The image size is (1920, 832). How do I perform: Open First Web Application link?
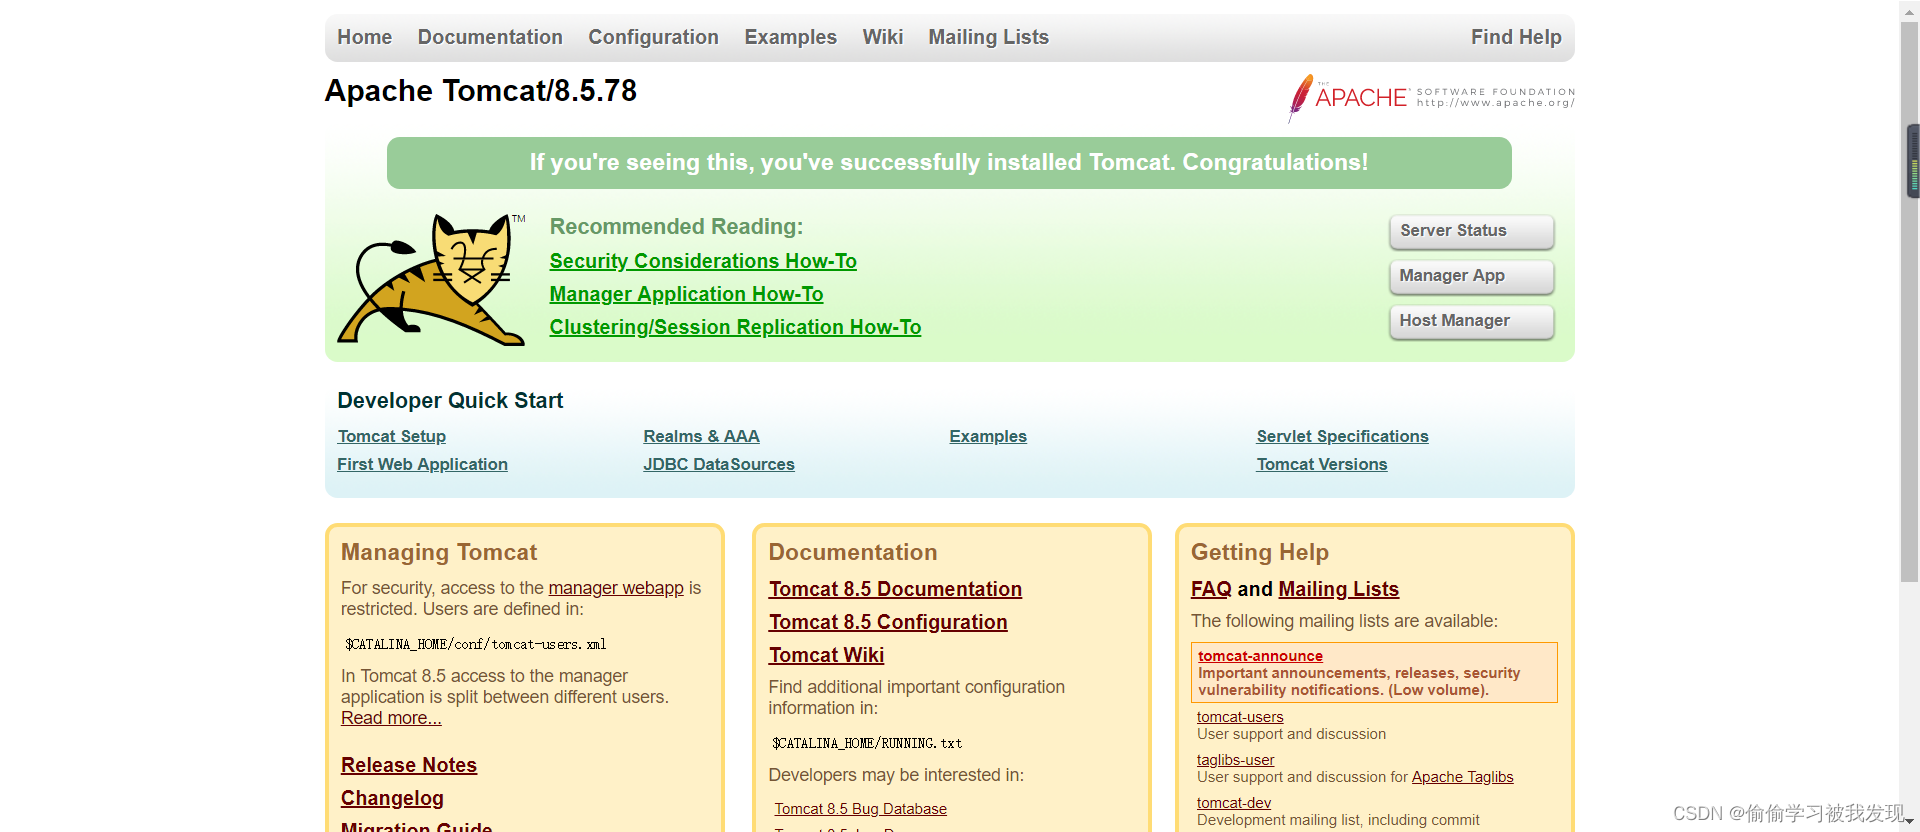422,464
